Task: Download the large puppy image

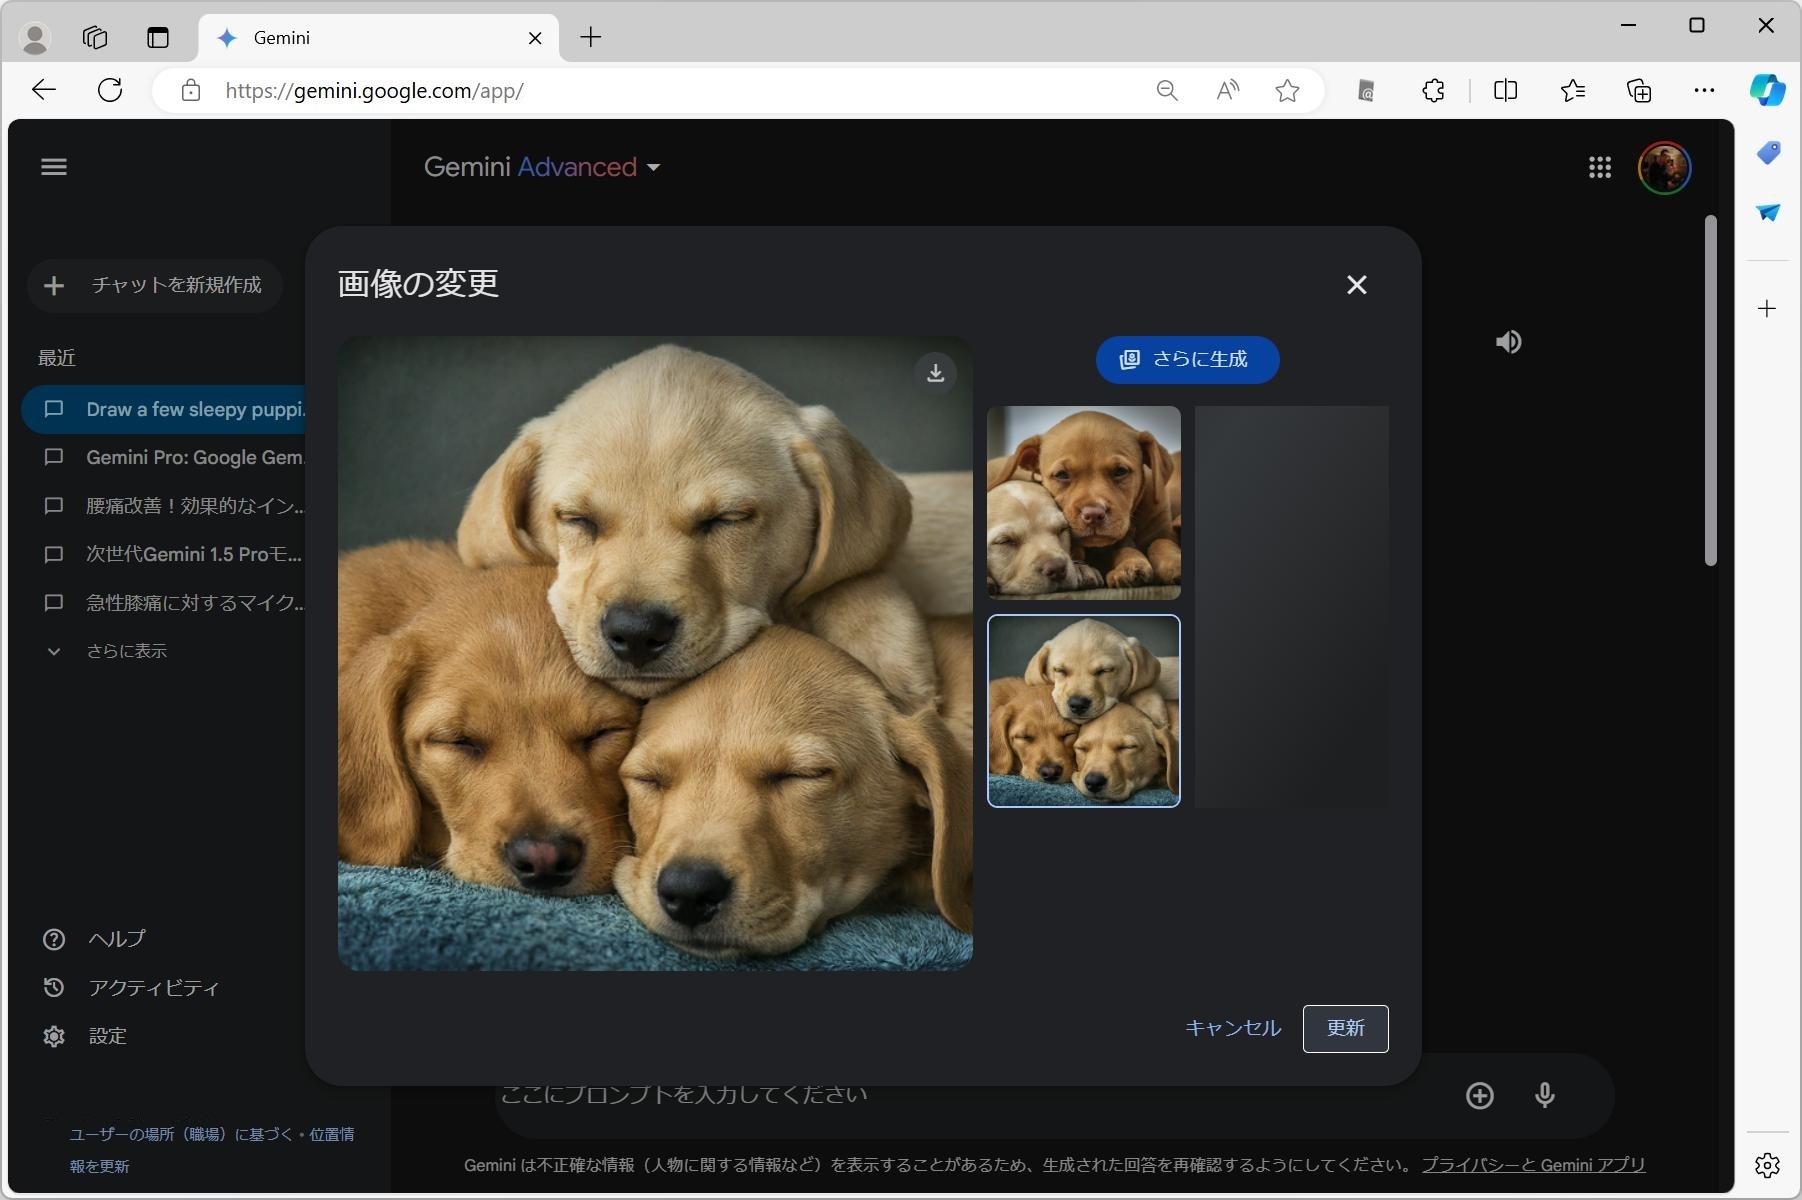Action: pyautogui.click(x=935, y=373)
